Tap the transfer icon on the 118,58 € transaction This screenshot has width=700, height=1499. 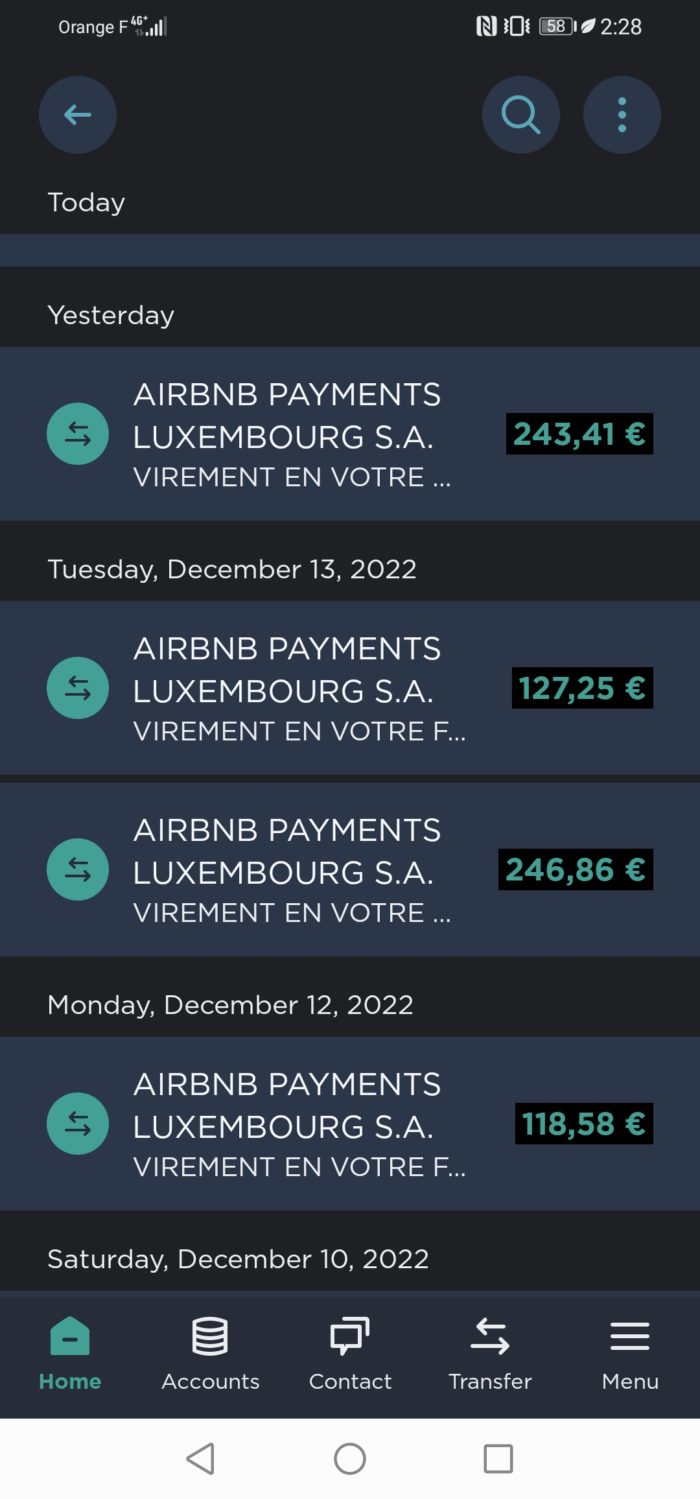coord(78,1124)
